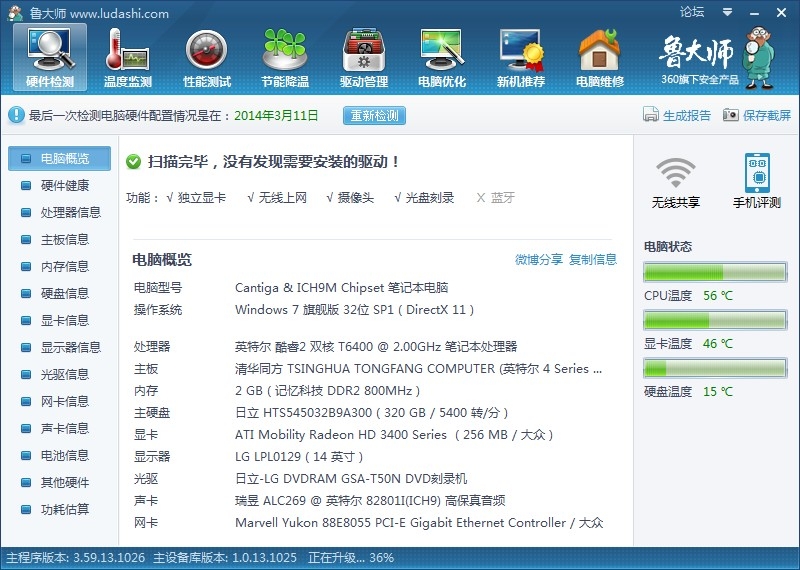Click the 重新检测 re-detect button

(374, 115)
